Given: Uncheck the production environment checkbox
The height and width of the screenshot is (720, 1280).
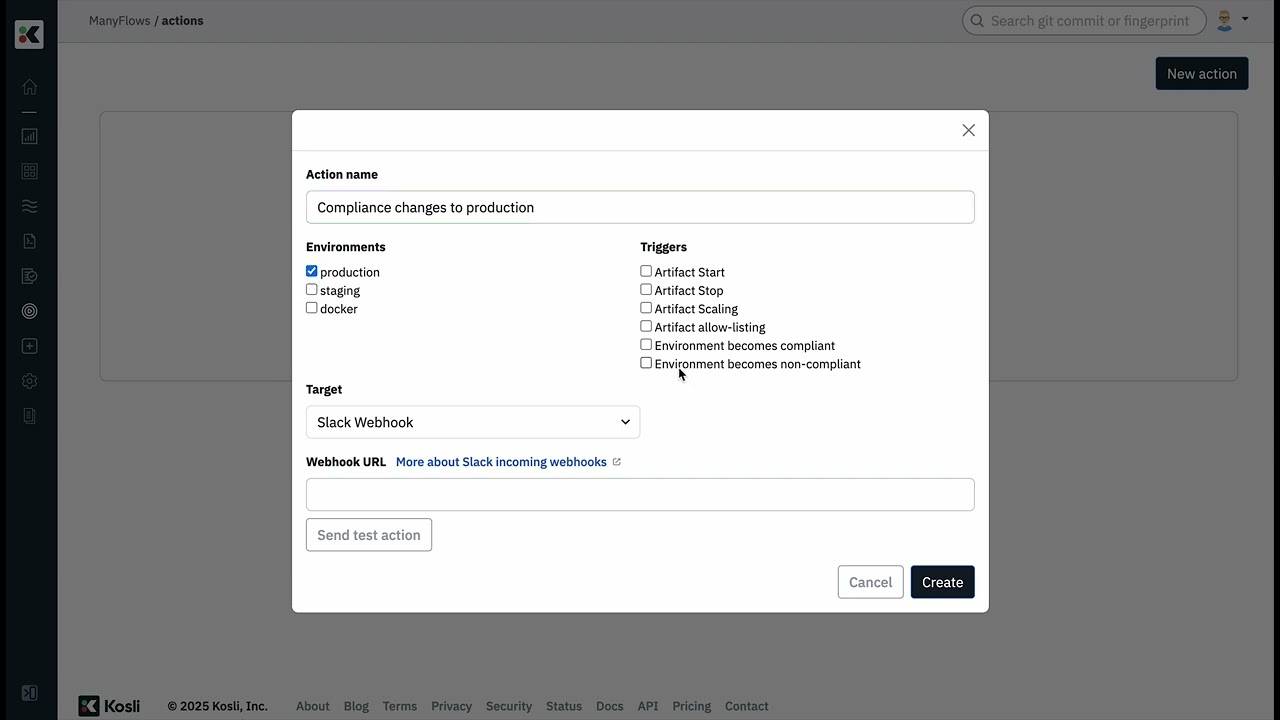Looking at the screenshot, I should (312, 271).
